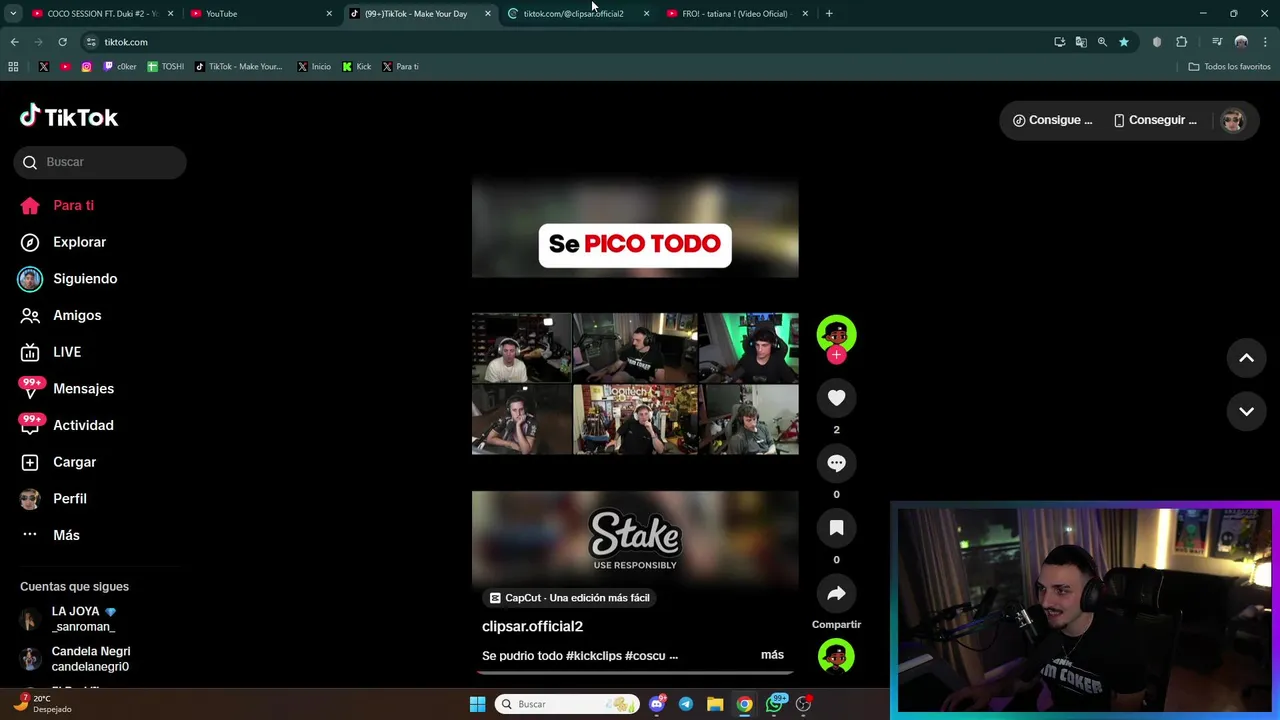The image size is (1280, 720).
Task: Reload the page
Action: [x=62, y=42]
